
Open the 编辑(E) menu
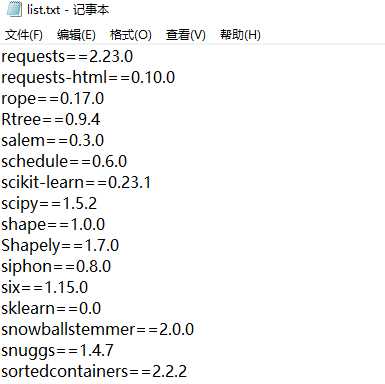76,35
